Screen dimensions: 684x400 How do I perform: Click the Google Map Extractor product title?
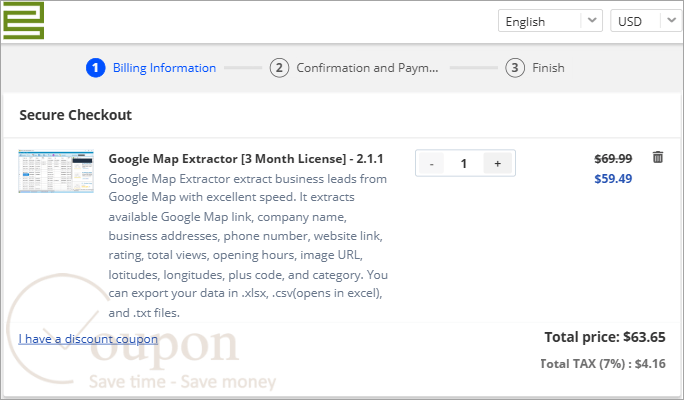246,159
